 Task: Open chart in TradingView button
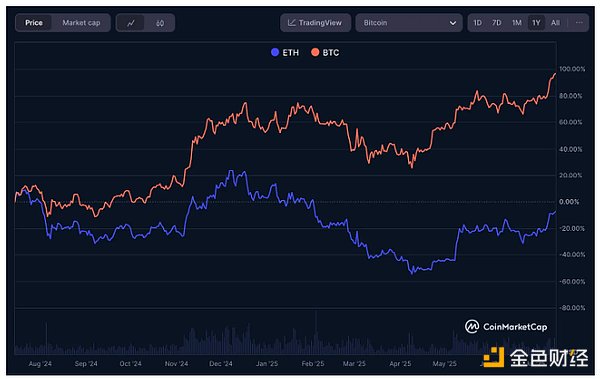(x=315, y=23)
